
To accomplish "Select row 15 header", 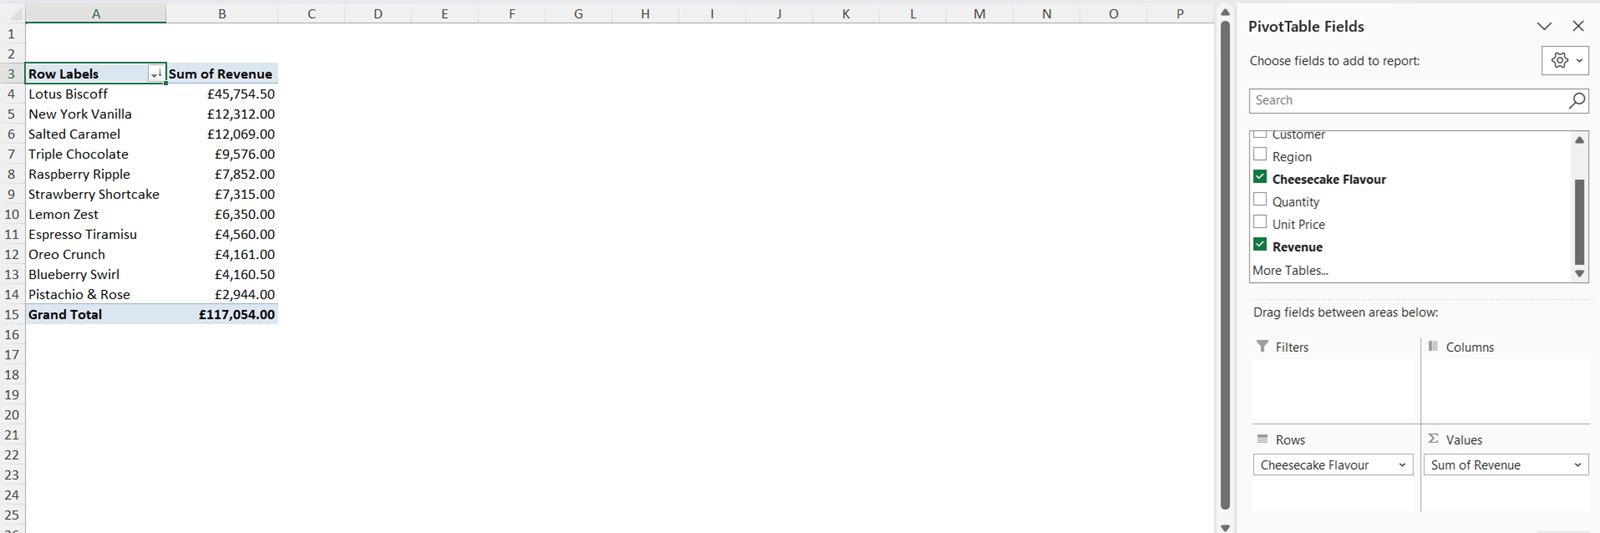I will (x=12, y=314).
